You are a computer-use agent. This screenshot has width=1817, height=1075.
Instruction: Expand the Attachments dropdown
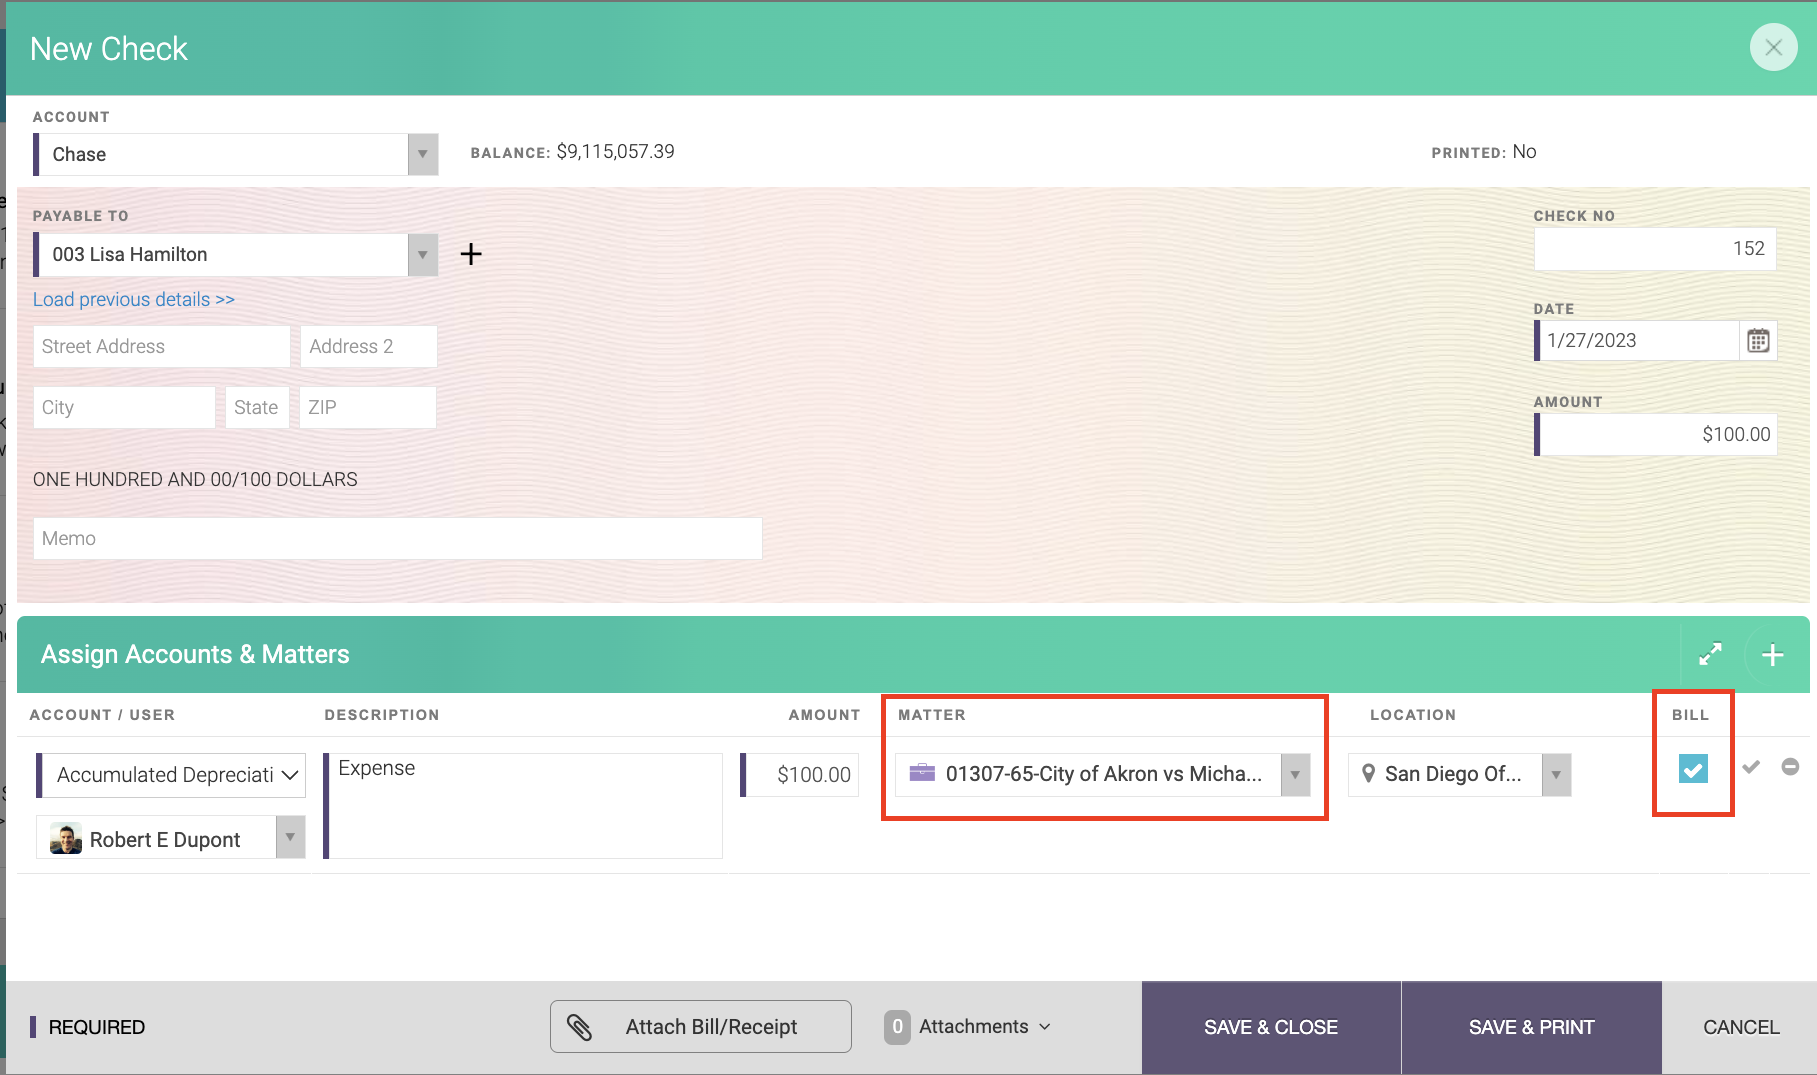pos(985,1026)
